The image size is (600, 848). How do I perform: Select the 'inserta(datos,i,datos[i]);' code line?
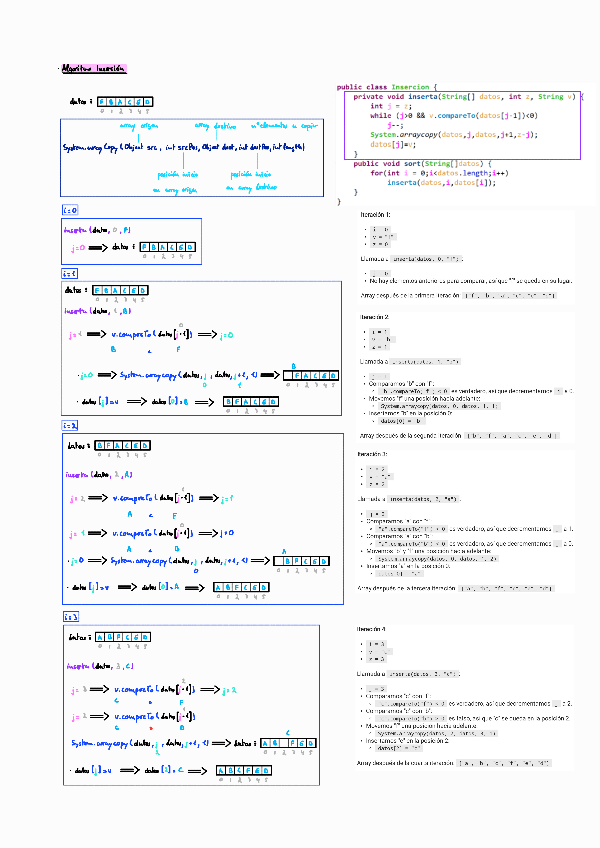pos(441,183)
